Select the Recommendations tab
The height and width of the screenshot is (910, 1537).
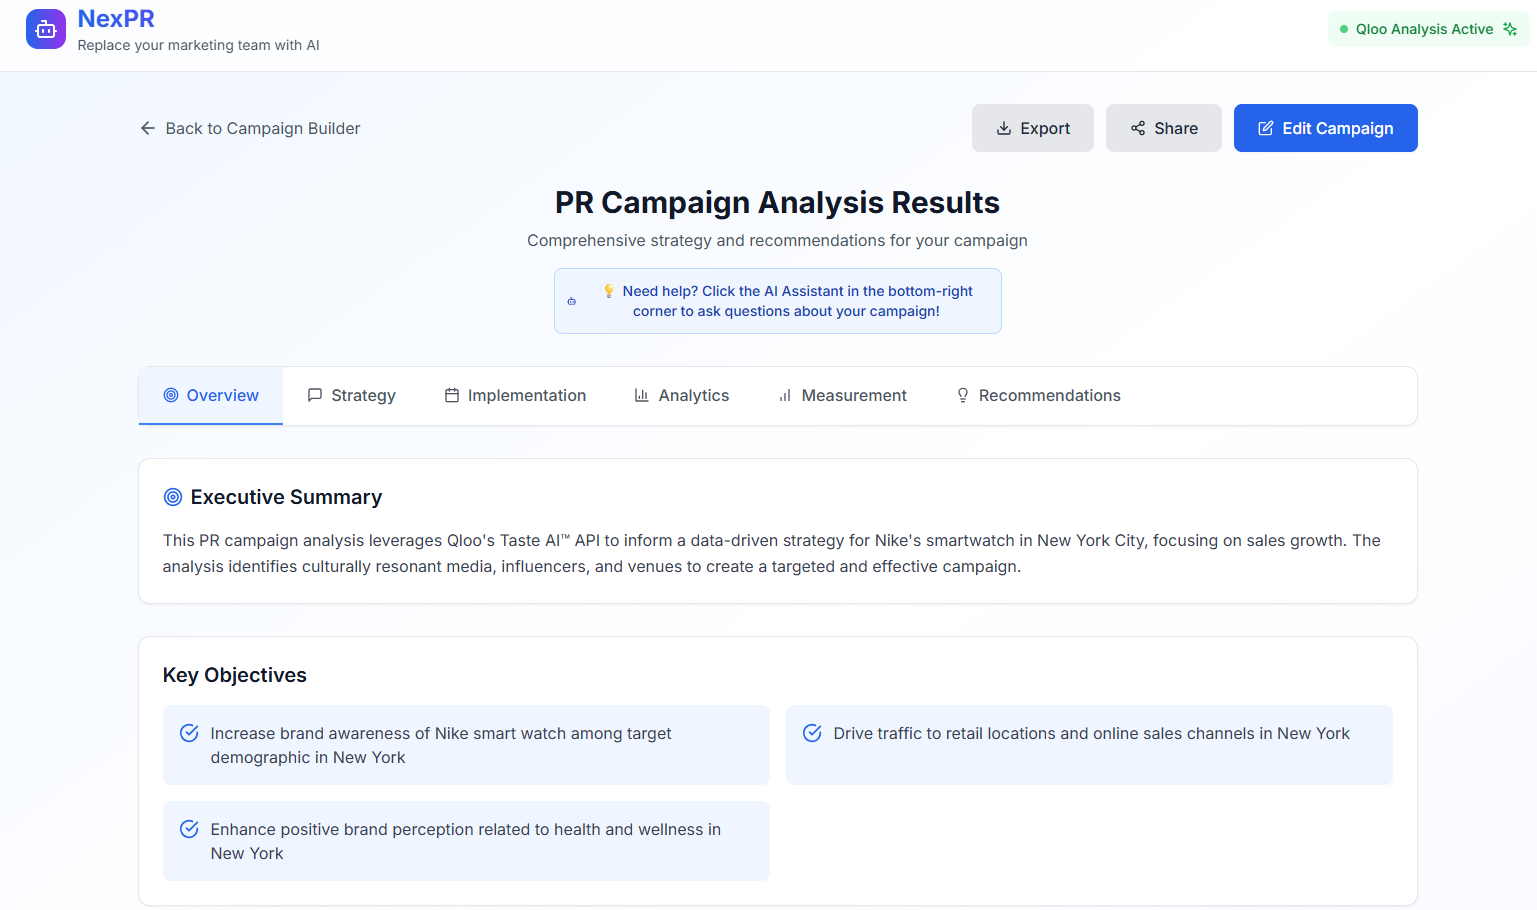click(1038, 396)
